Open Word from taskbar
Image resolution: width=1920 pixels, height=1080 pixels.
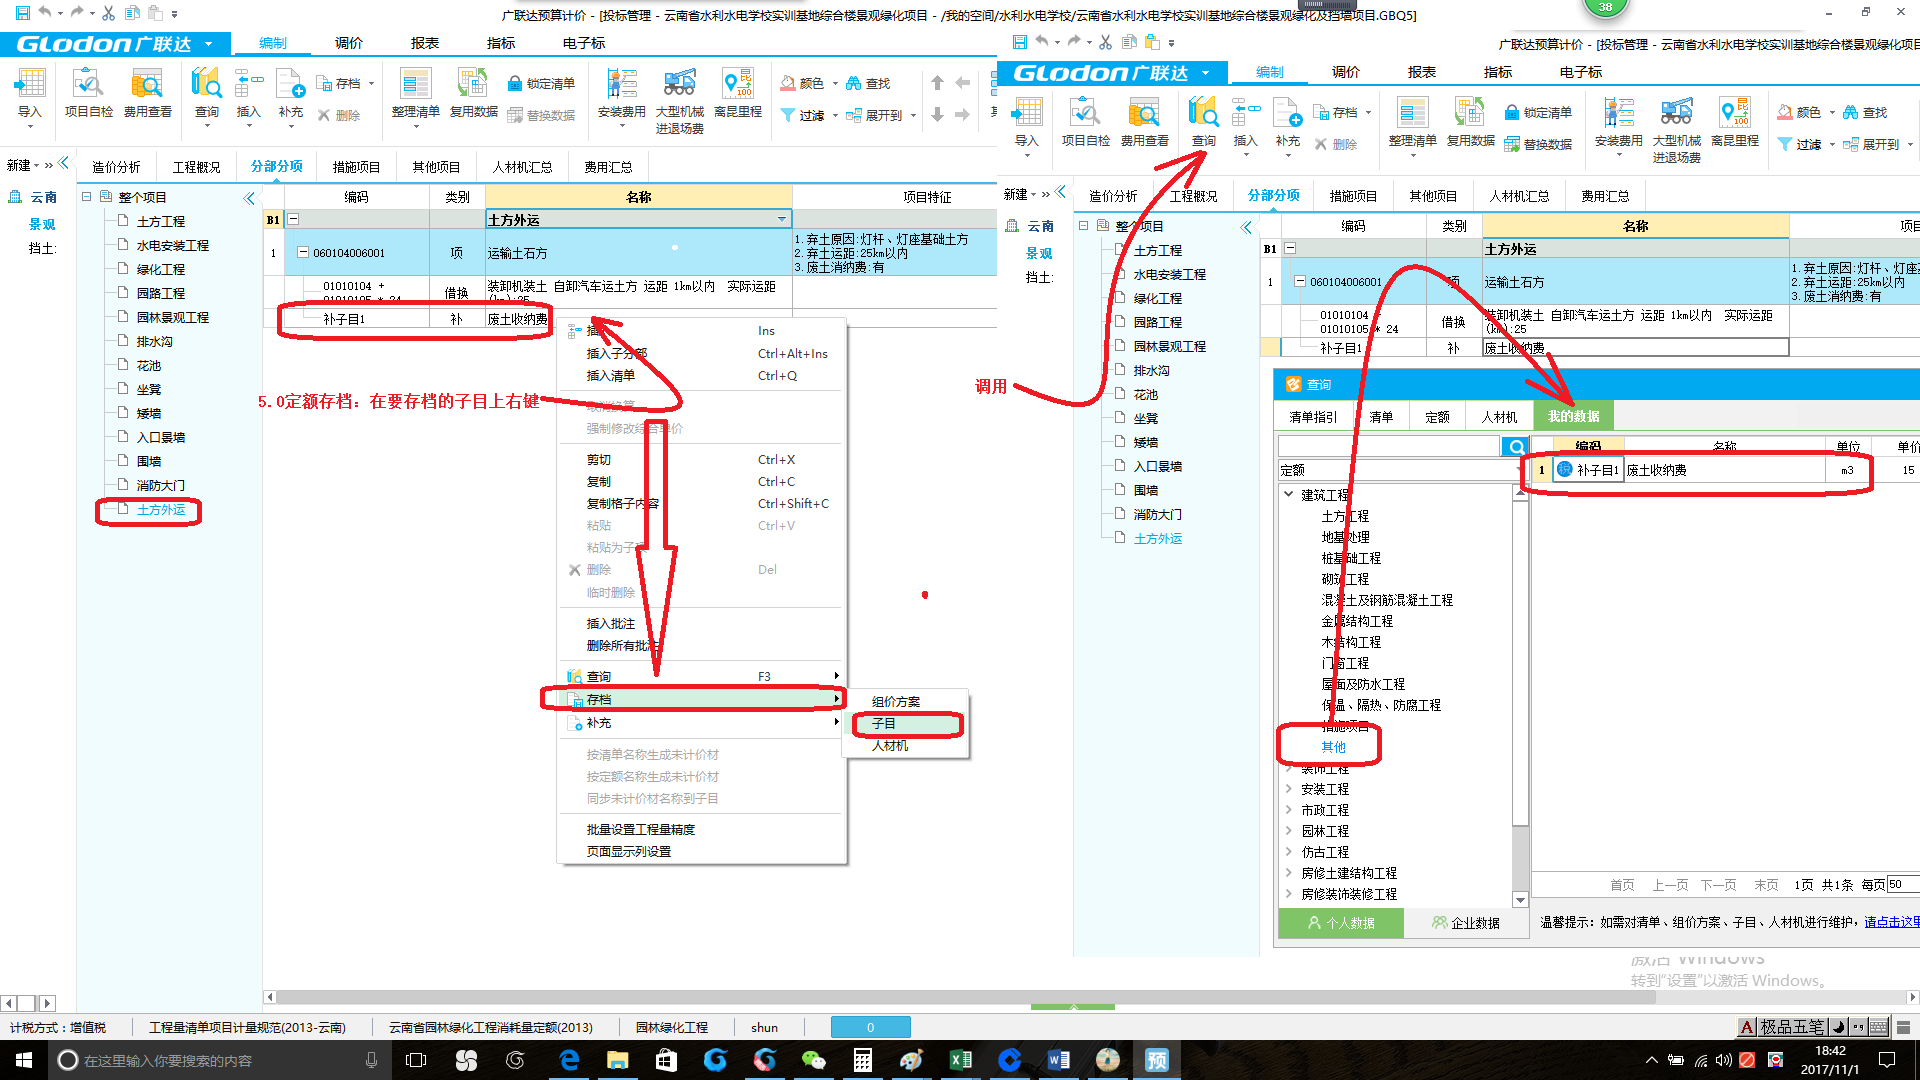tap(1058, 1060)
